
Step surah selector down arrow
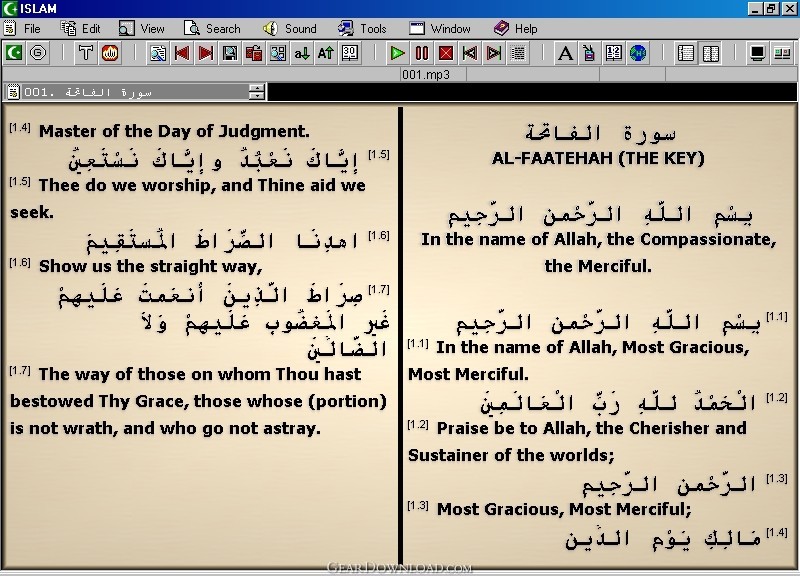pyautogui.click(x=257, y=96)
